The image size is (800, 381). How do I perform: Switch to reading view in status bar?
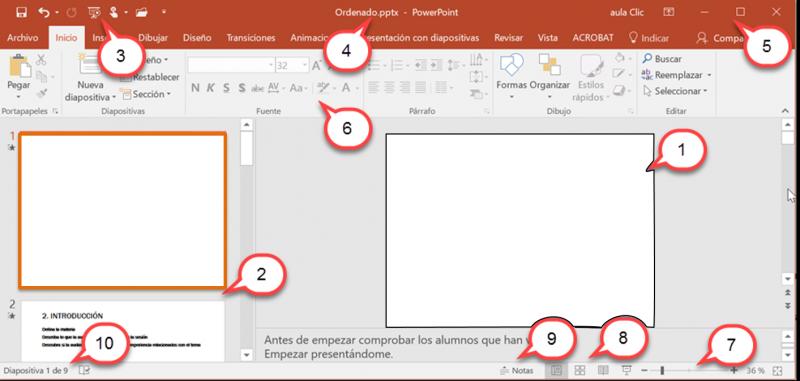pos(603,370)
